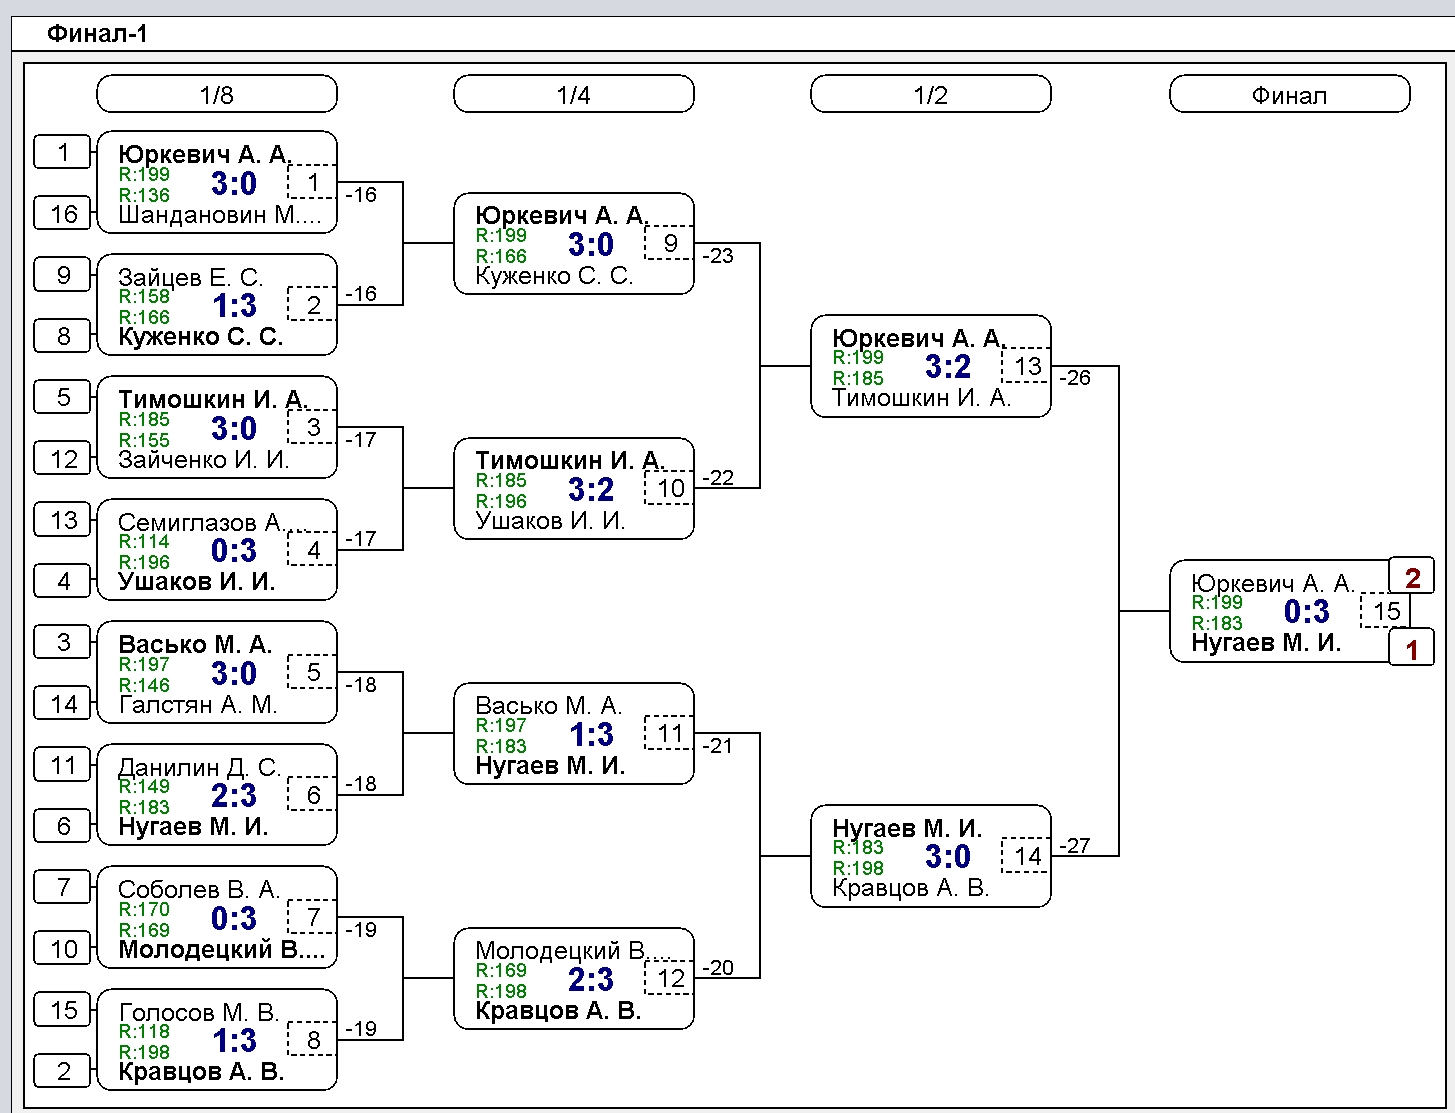The height and width of the screenshot is (1113, 1455).
Task: Click Голосов М. В. player name
Action: (198, 1012)
